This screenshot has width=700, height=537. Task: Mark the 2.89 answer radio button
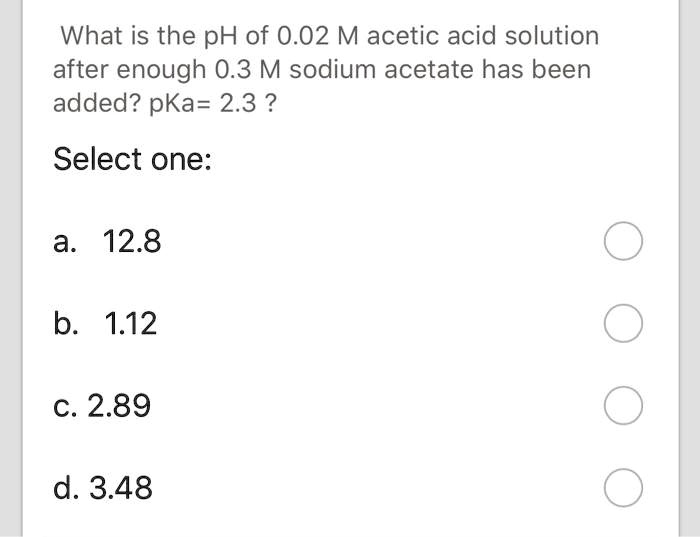coord(623,406)
